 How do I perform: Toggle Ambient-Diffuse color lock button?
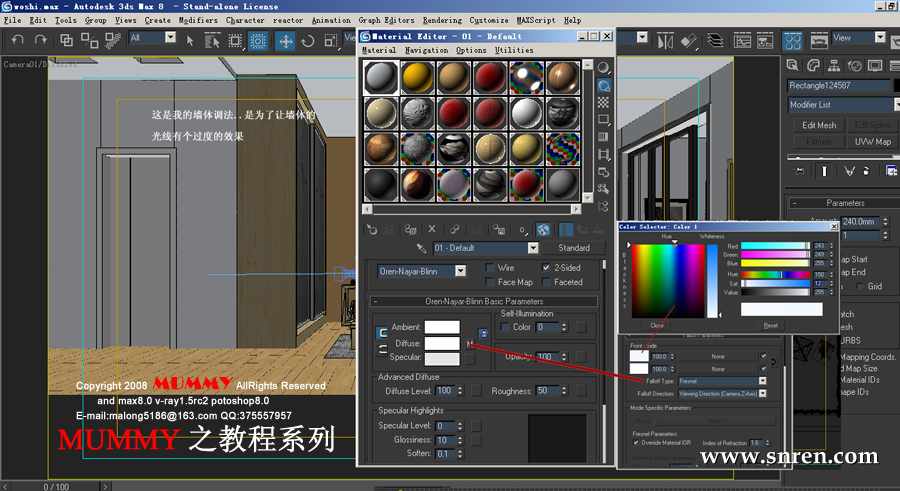point(382,333)
